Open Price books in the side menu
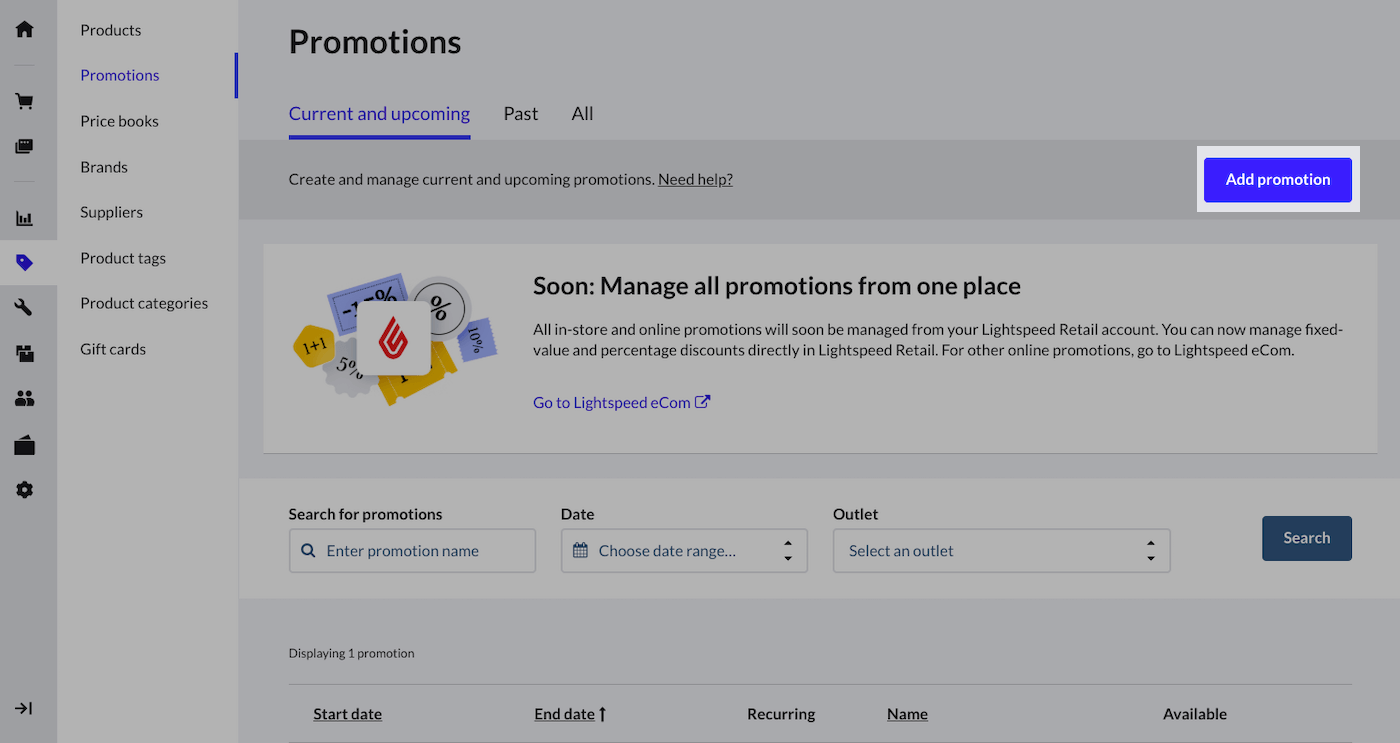 coord(119,121)
